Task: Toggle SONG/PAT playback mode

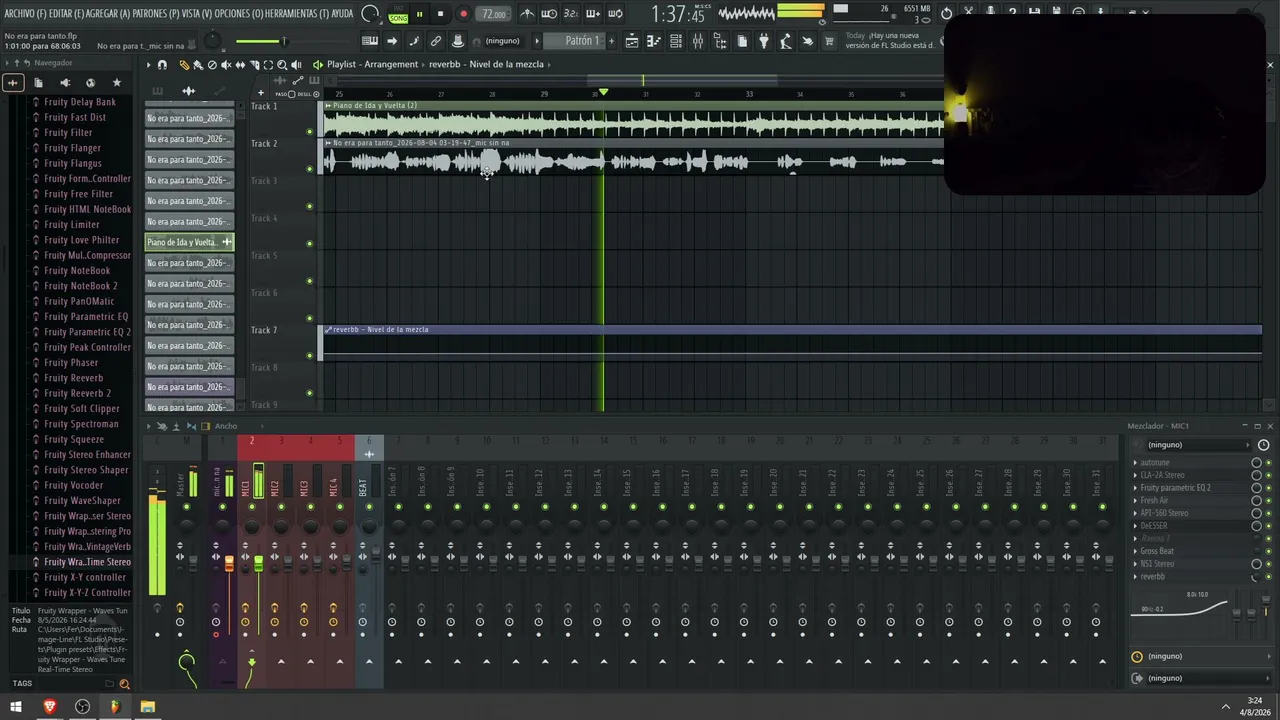Action: [x=398, y=14]
